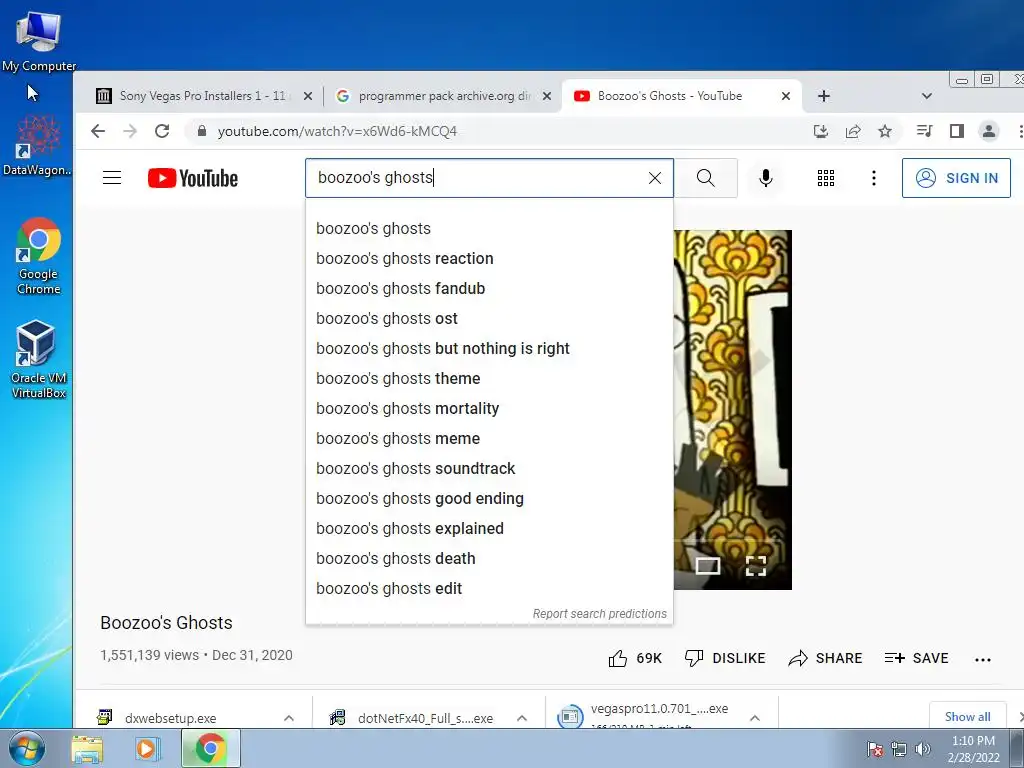Like the video (69K)

tap(635, 658)
